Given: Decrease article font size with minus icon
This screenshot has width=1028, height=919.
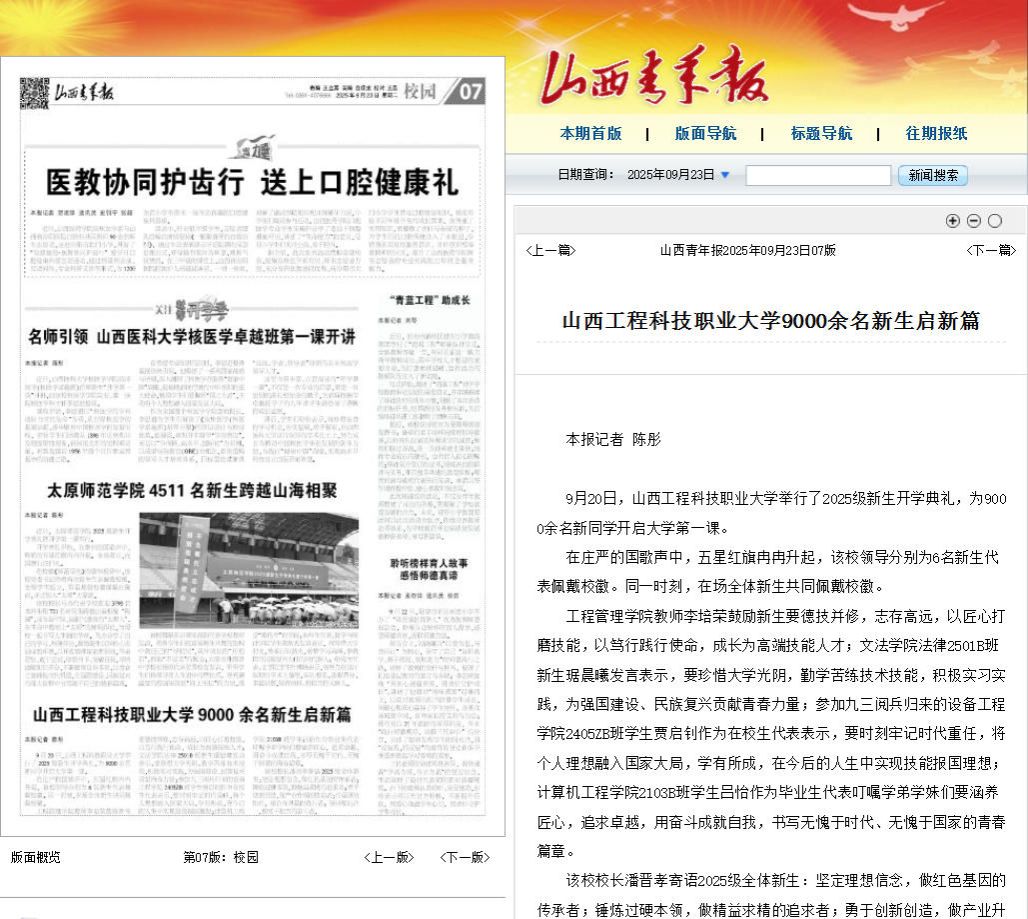Looking at the screenshot, I should (973, 221).
